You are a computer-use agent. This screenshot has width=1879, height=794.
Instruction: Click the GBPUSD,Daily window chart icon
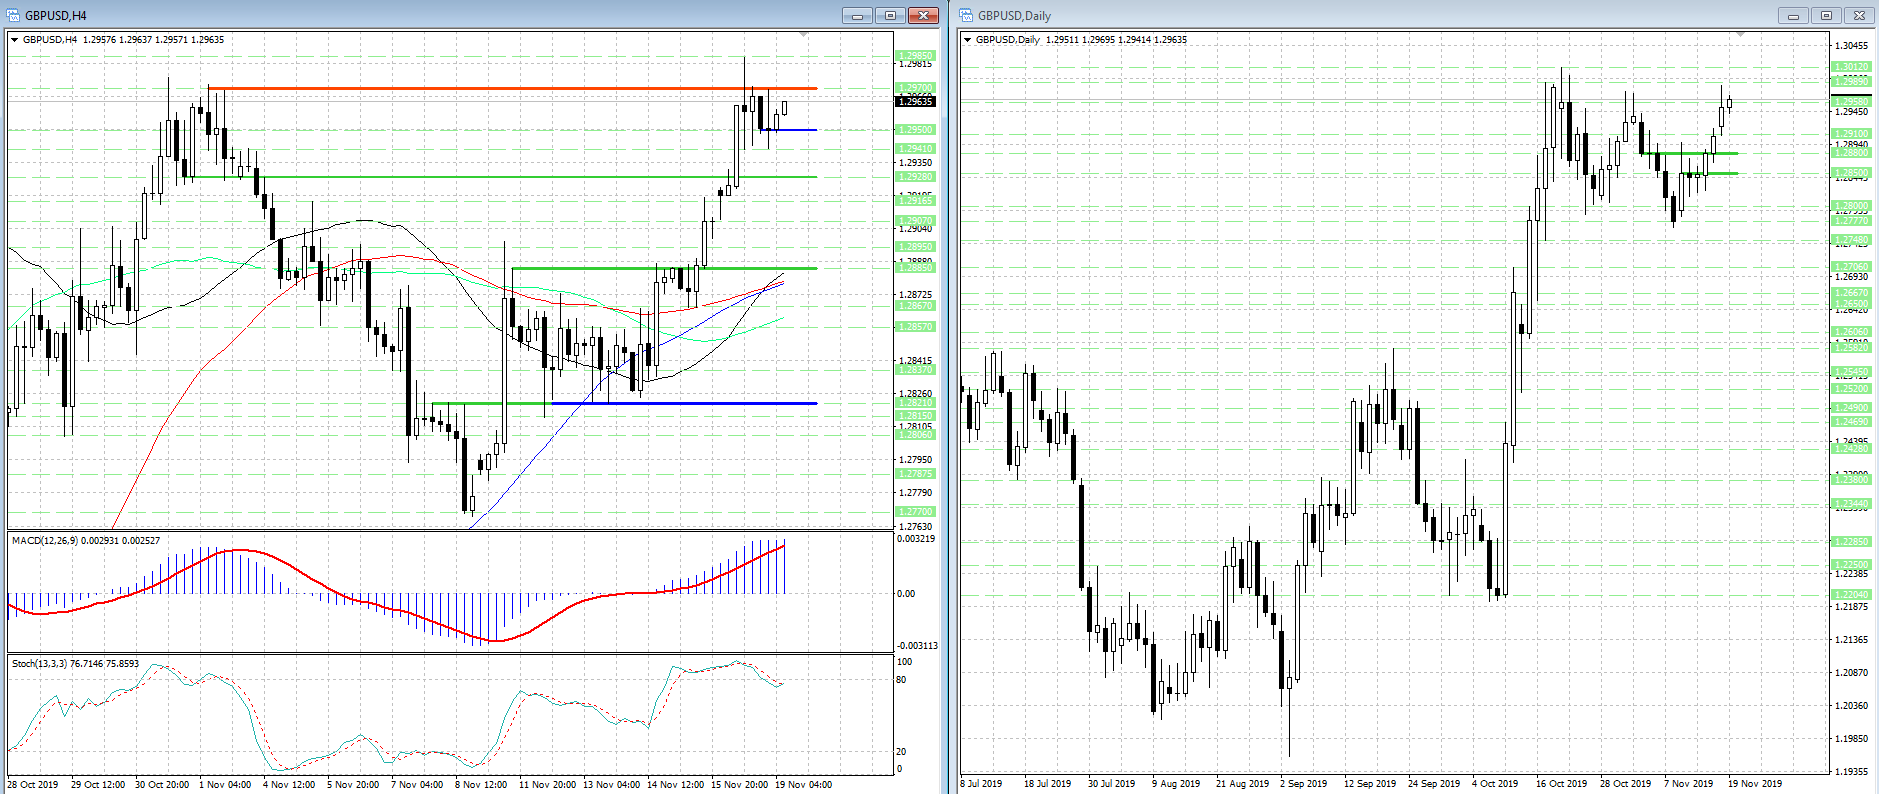[x=966, y=15]
